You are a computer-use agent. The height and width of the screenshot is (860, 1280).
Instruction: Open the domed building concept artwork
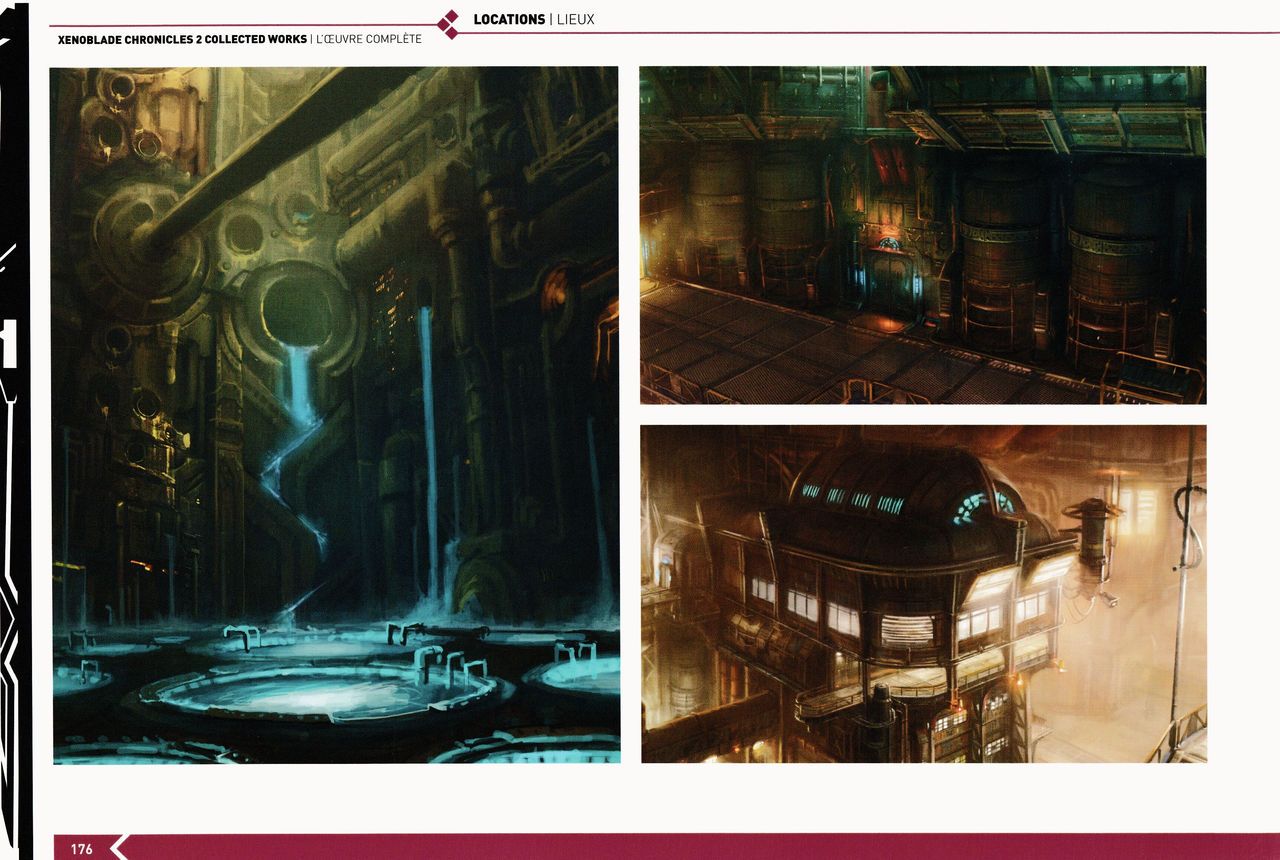pos(922,593)
